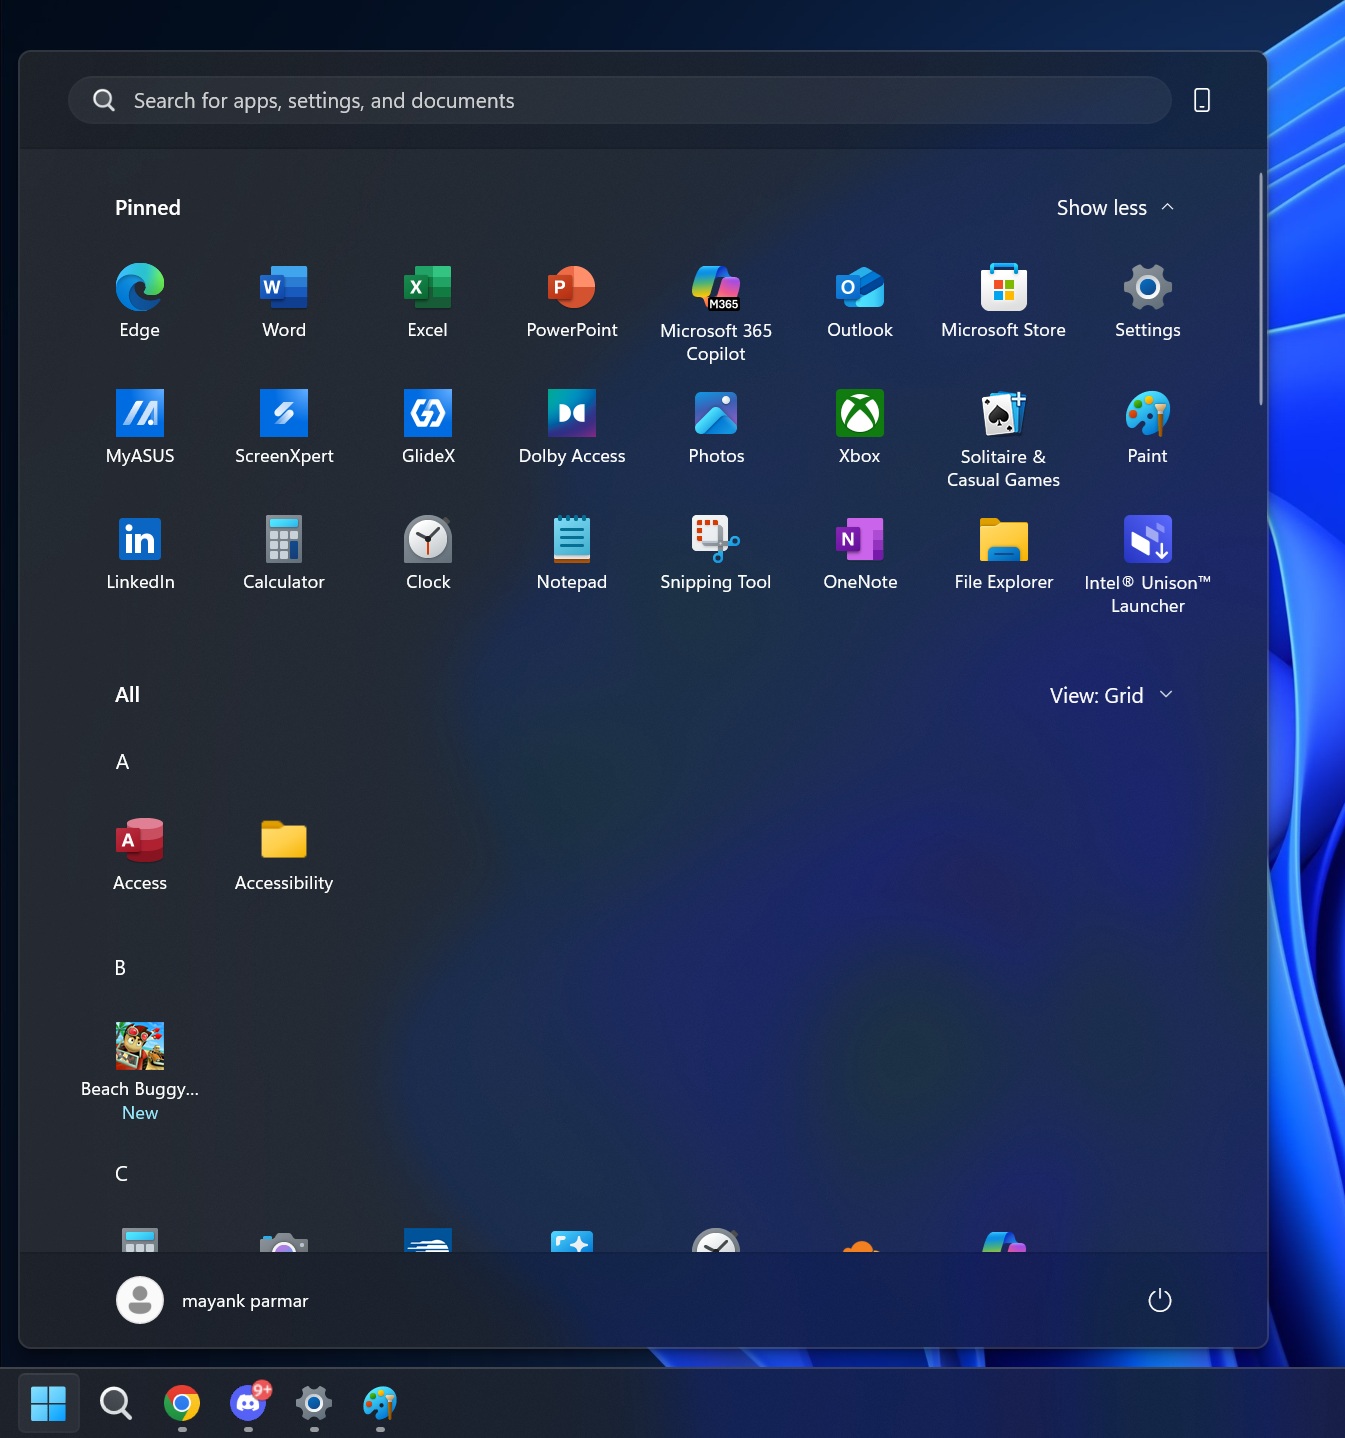This screenshot has width=1345, height=1438.
Task: Open the pinned Excel app
Action: pos(428,301)
